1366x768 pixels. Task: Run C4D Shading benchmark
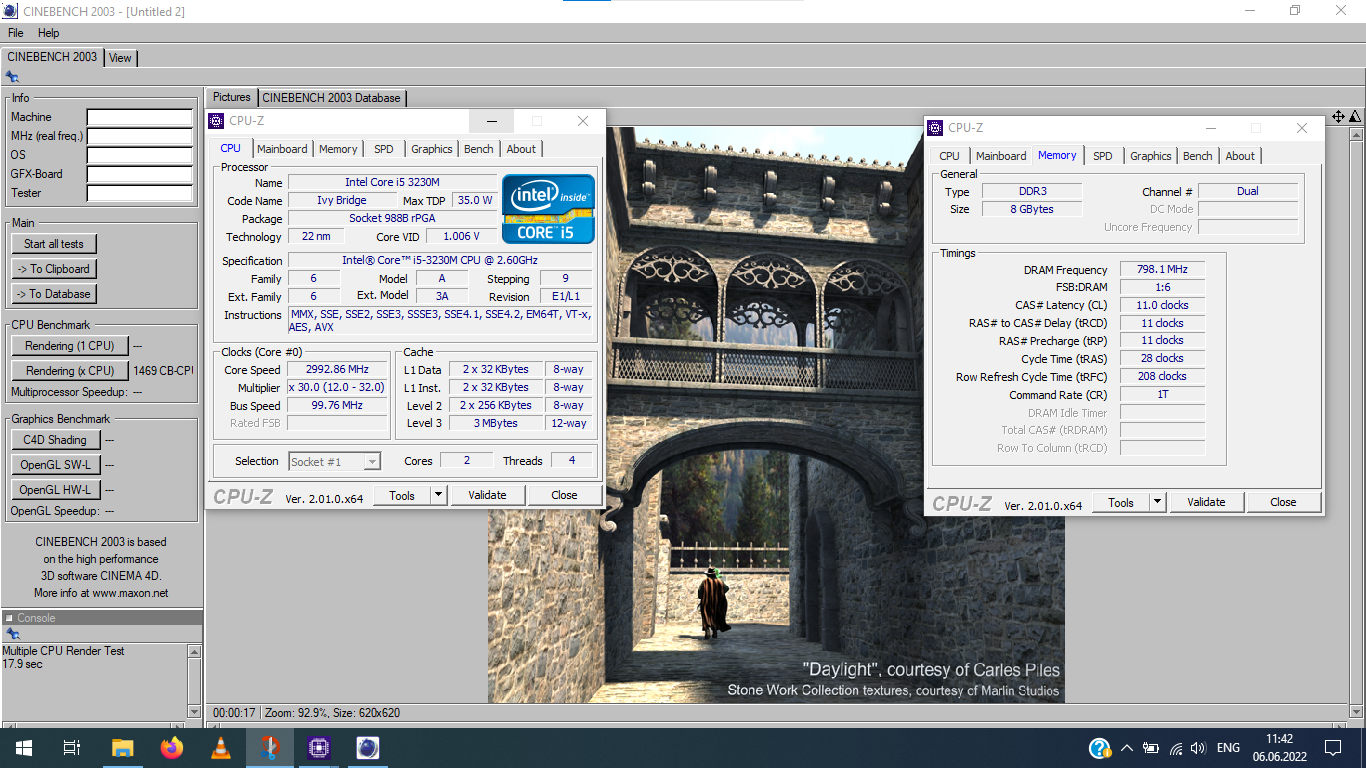(55, 440)
